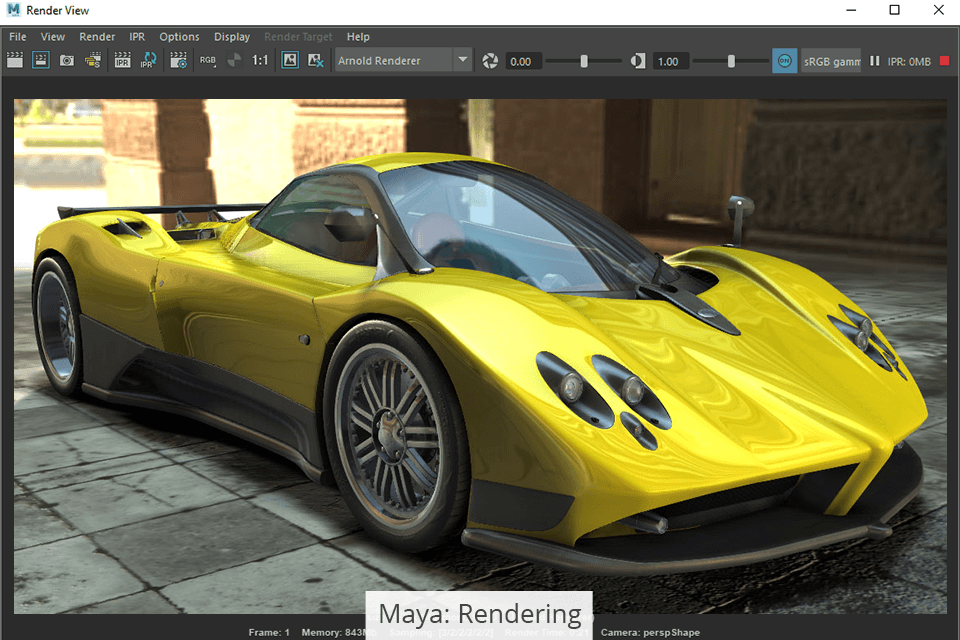Open the Render menu
Screen dimensions: 960x640
click(x=97, y=37)
